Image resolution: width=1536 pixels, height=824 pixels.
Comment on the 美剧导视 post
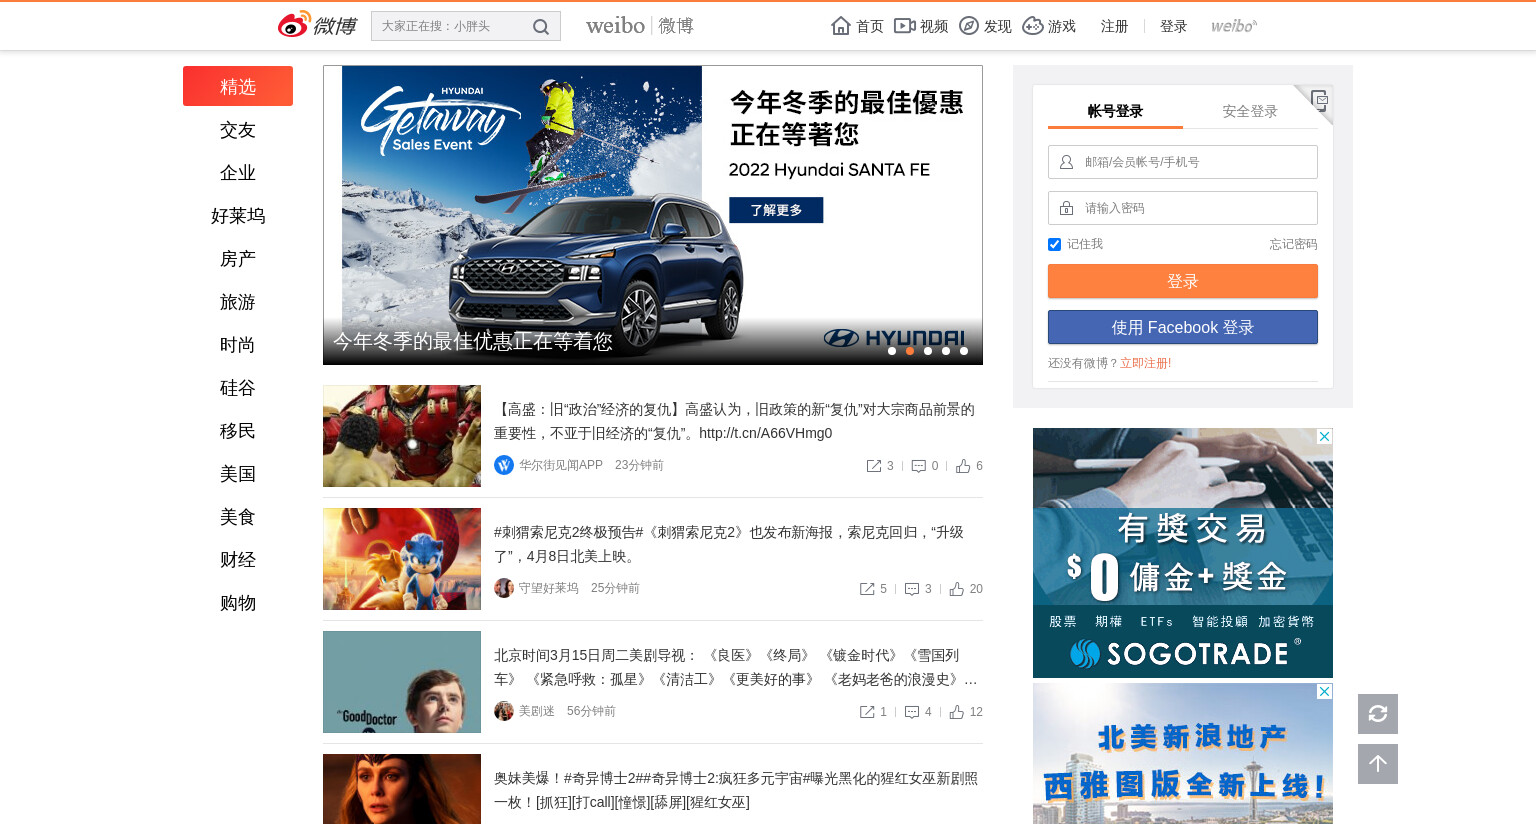click(x=912, y=712)
